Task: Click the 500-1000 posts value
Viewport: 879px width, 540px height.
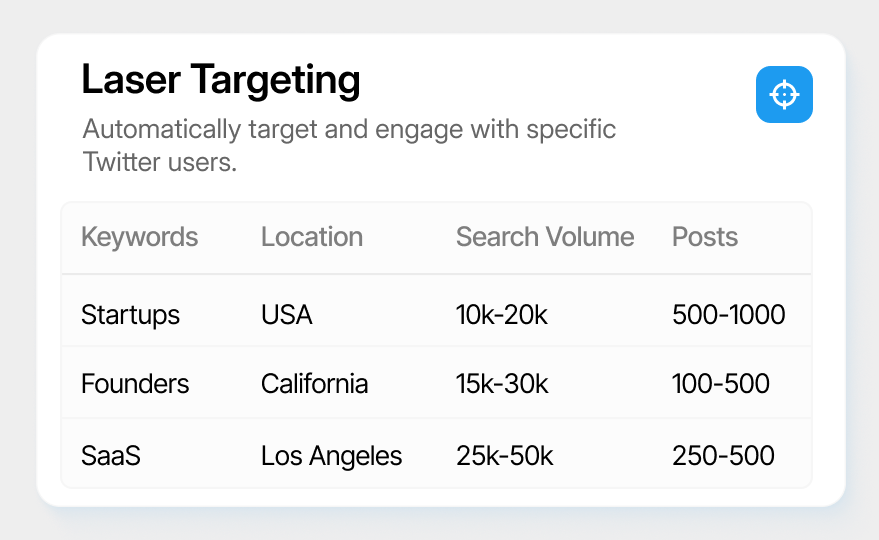Action: [x=729, y=315]
